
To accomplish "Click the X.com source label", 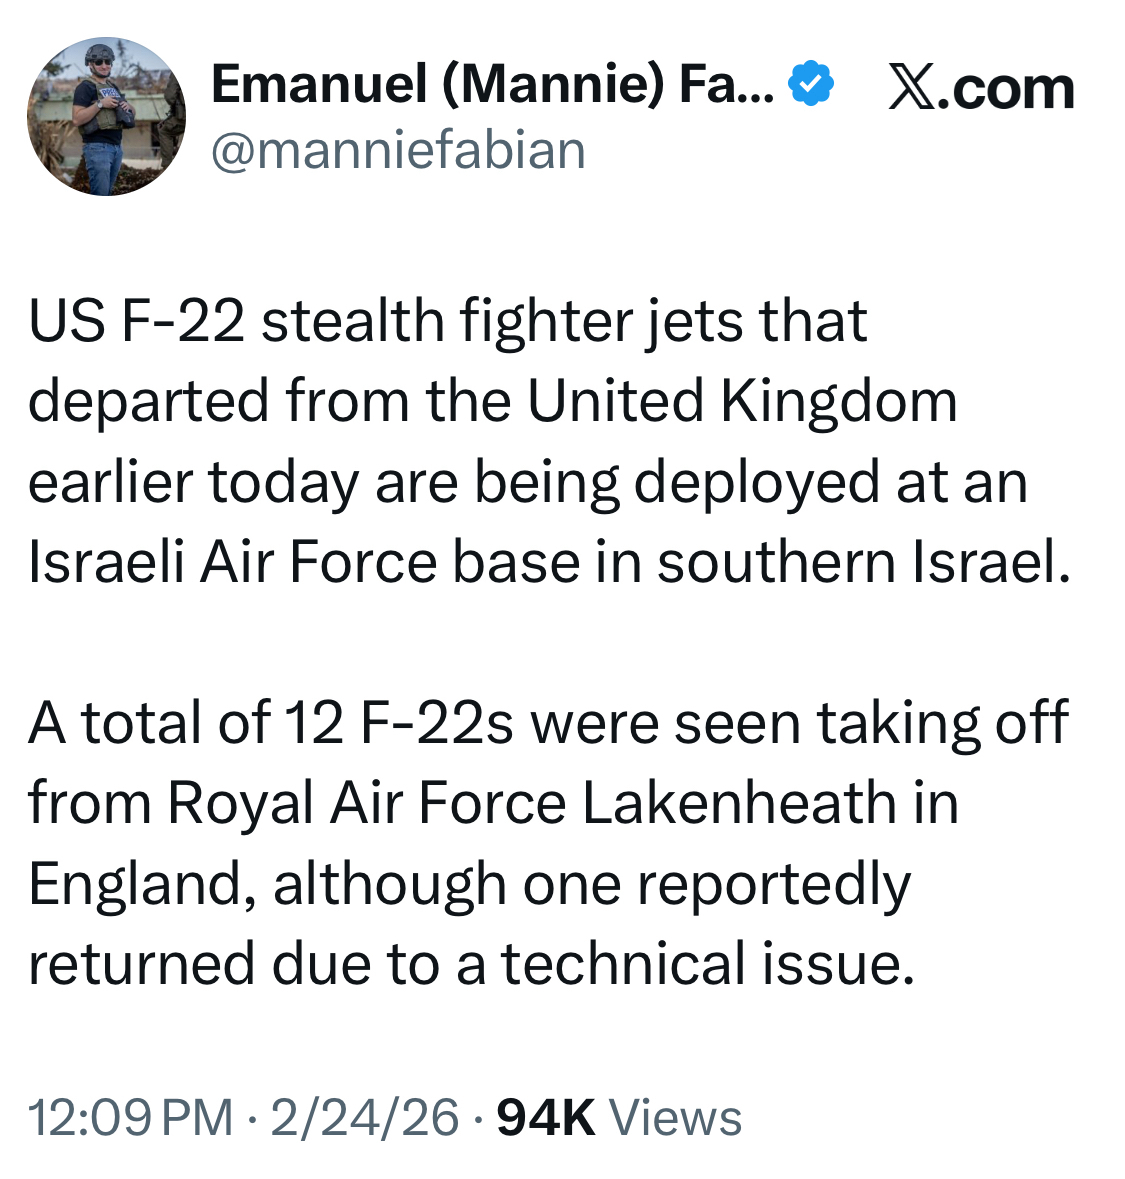I will [x=980, y=88].
